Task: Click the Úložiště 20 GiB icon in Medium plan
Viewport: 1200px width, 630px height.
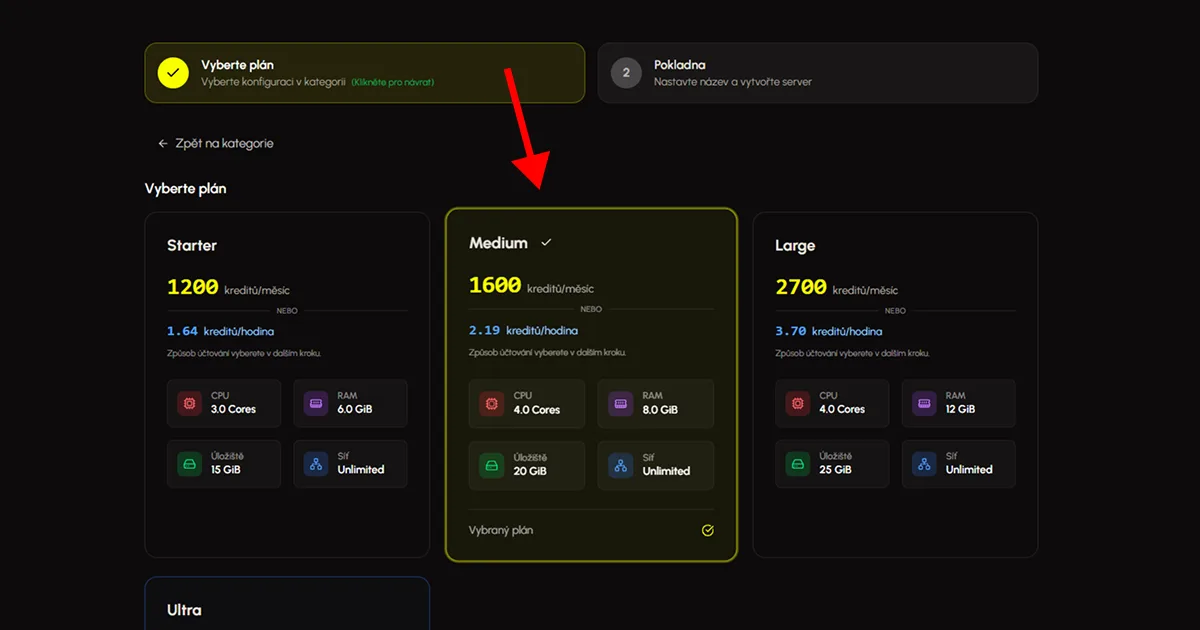Action: click(x=492, y=464)
